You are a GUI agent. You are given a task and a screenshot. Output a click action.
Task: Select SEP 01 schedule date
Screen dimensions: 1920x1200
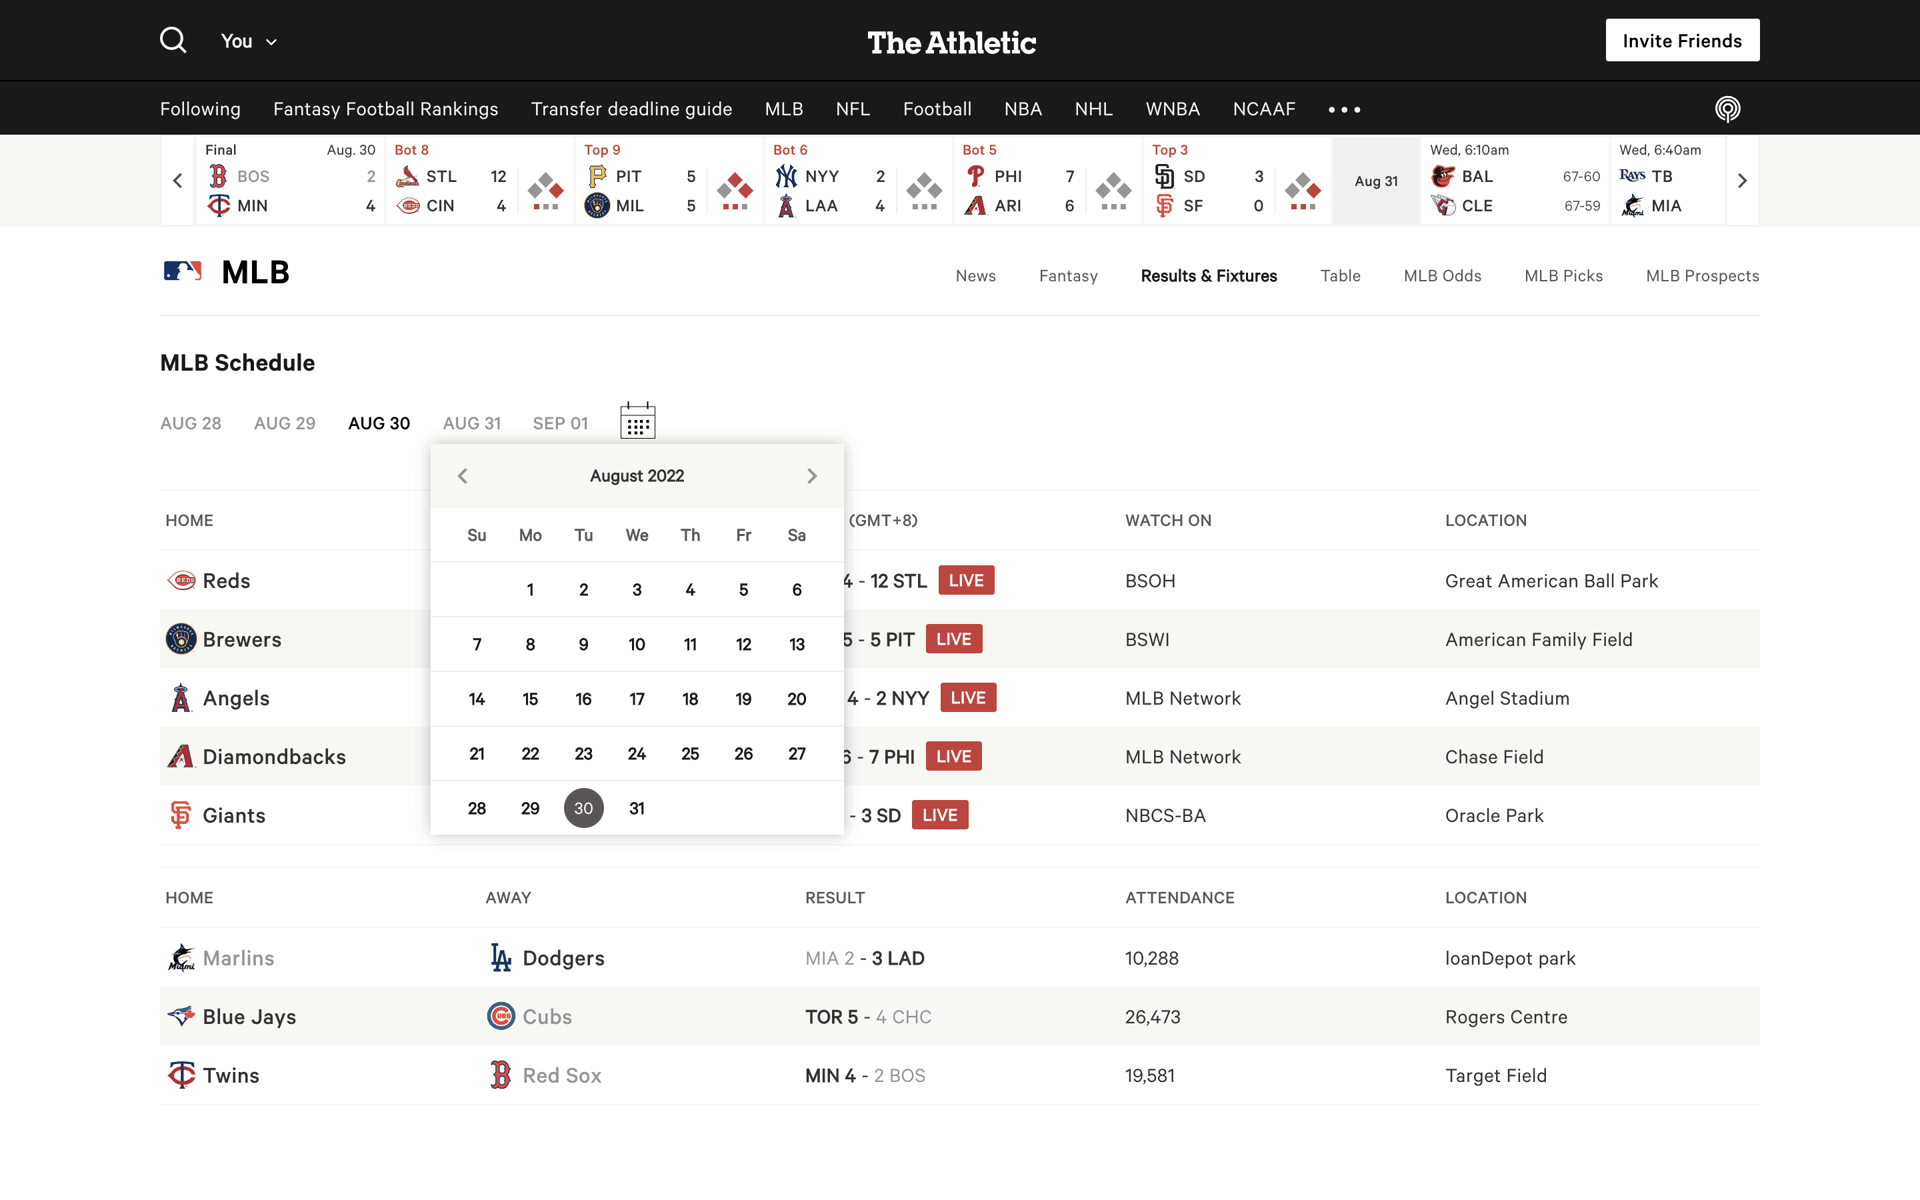click(x=560, y=423)
